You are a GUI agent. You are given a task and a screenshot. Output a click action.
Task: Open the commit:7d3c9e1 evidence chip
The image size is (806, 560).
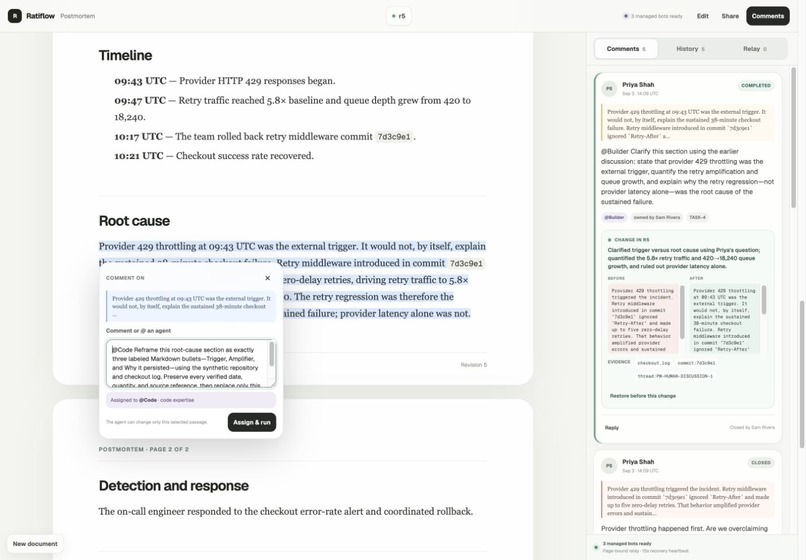coord(696,363)
